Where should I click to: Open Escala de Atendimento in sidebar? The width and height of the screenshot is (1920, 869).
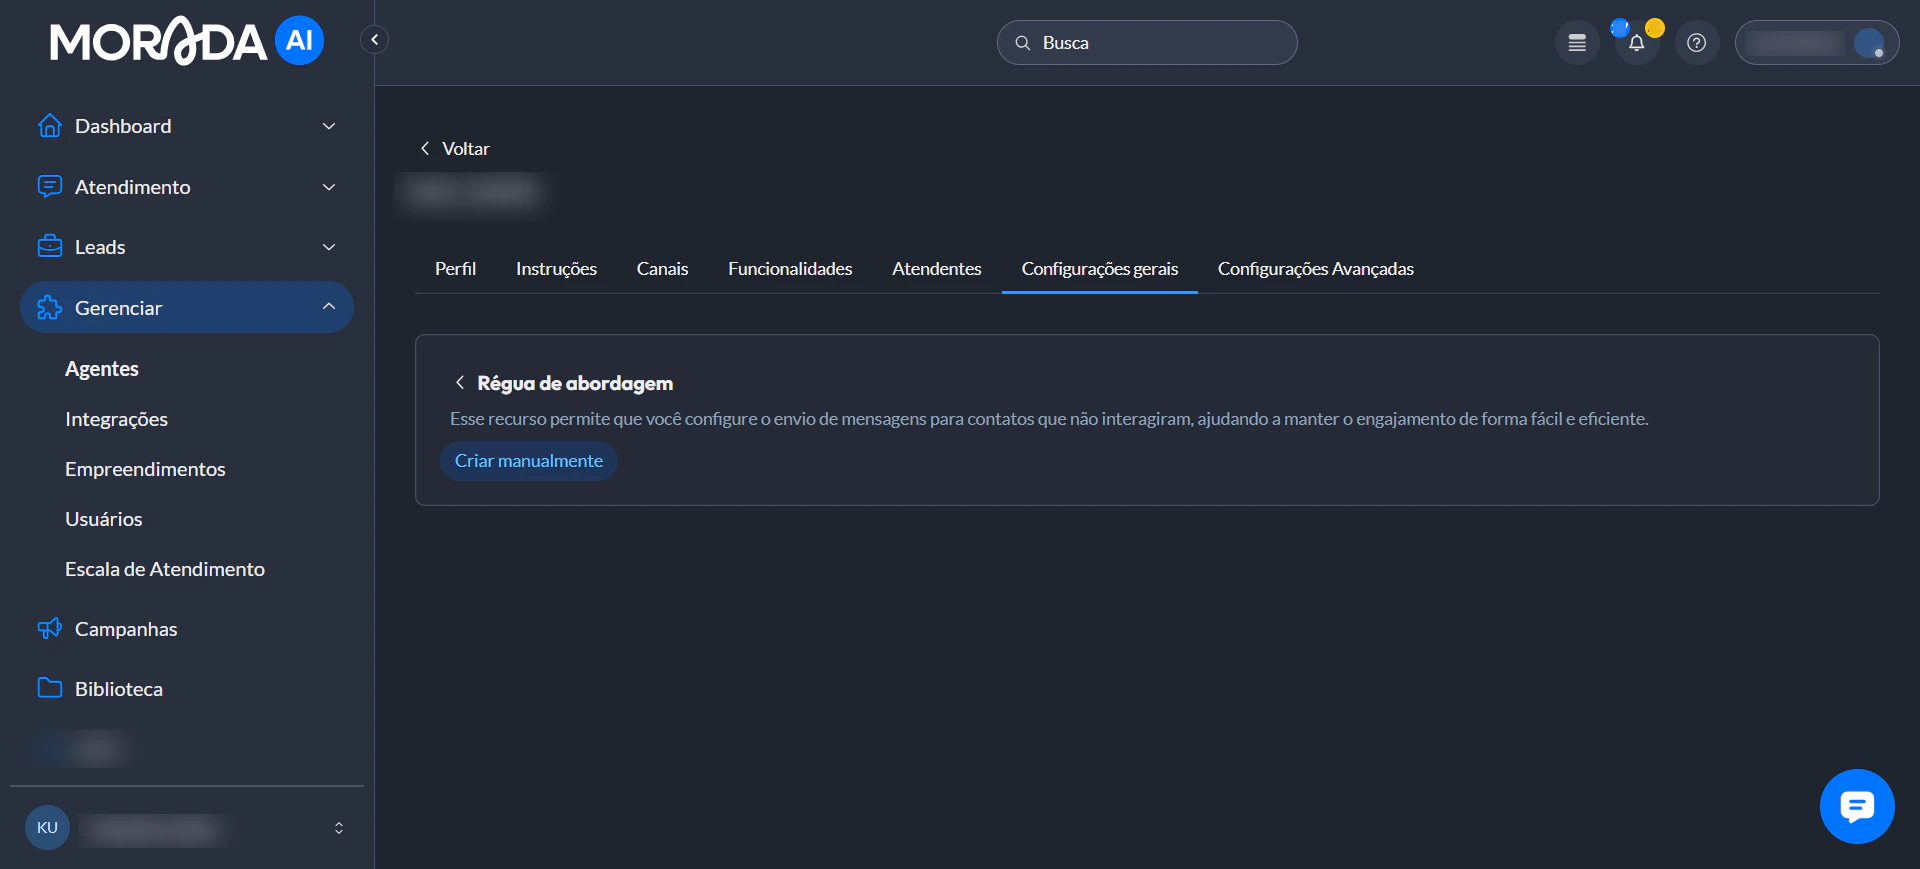165,569
